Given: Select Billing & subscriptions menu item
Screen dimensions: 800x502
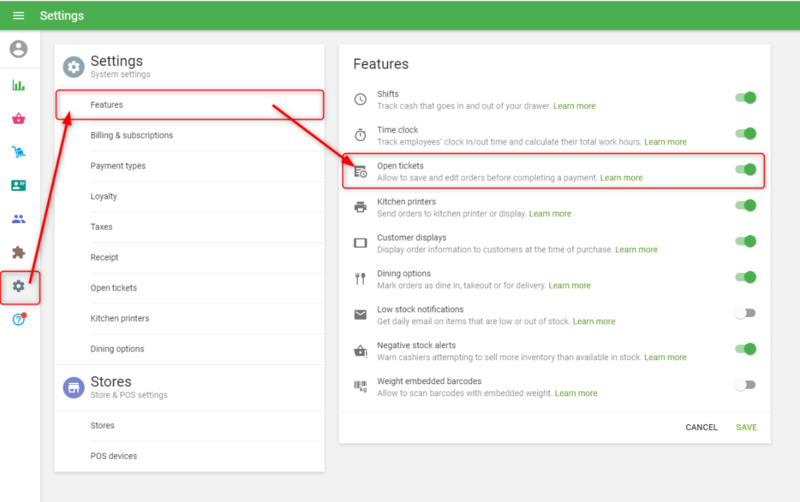Looking at the screenshot, I should pyautogui.click(x=131, y=135).
